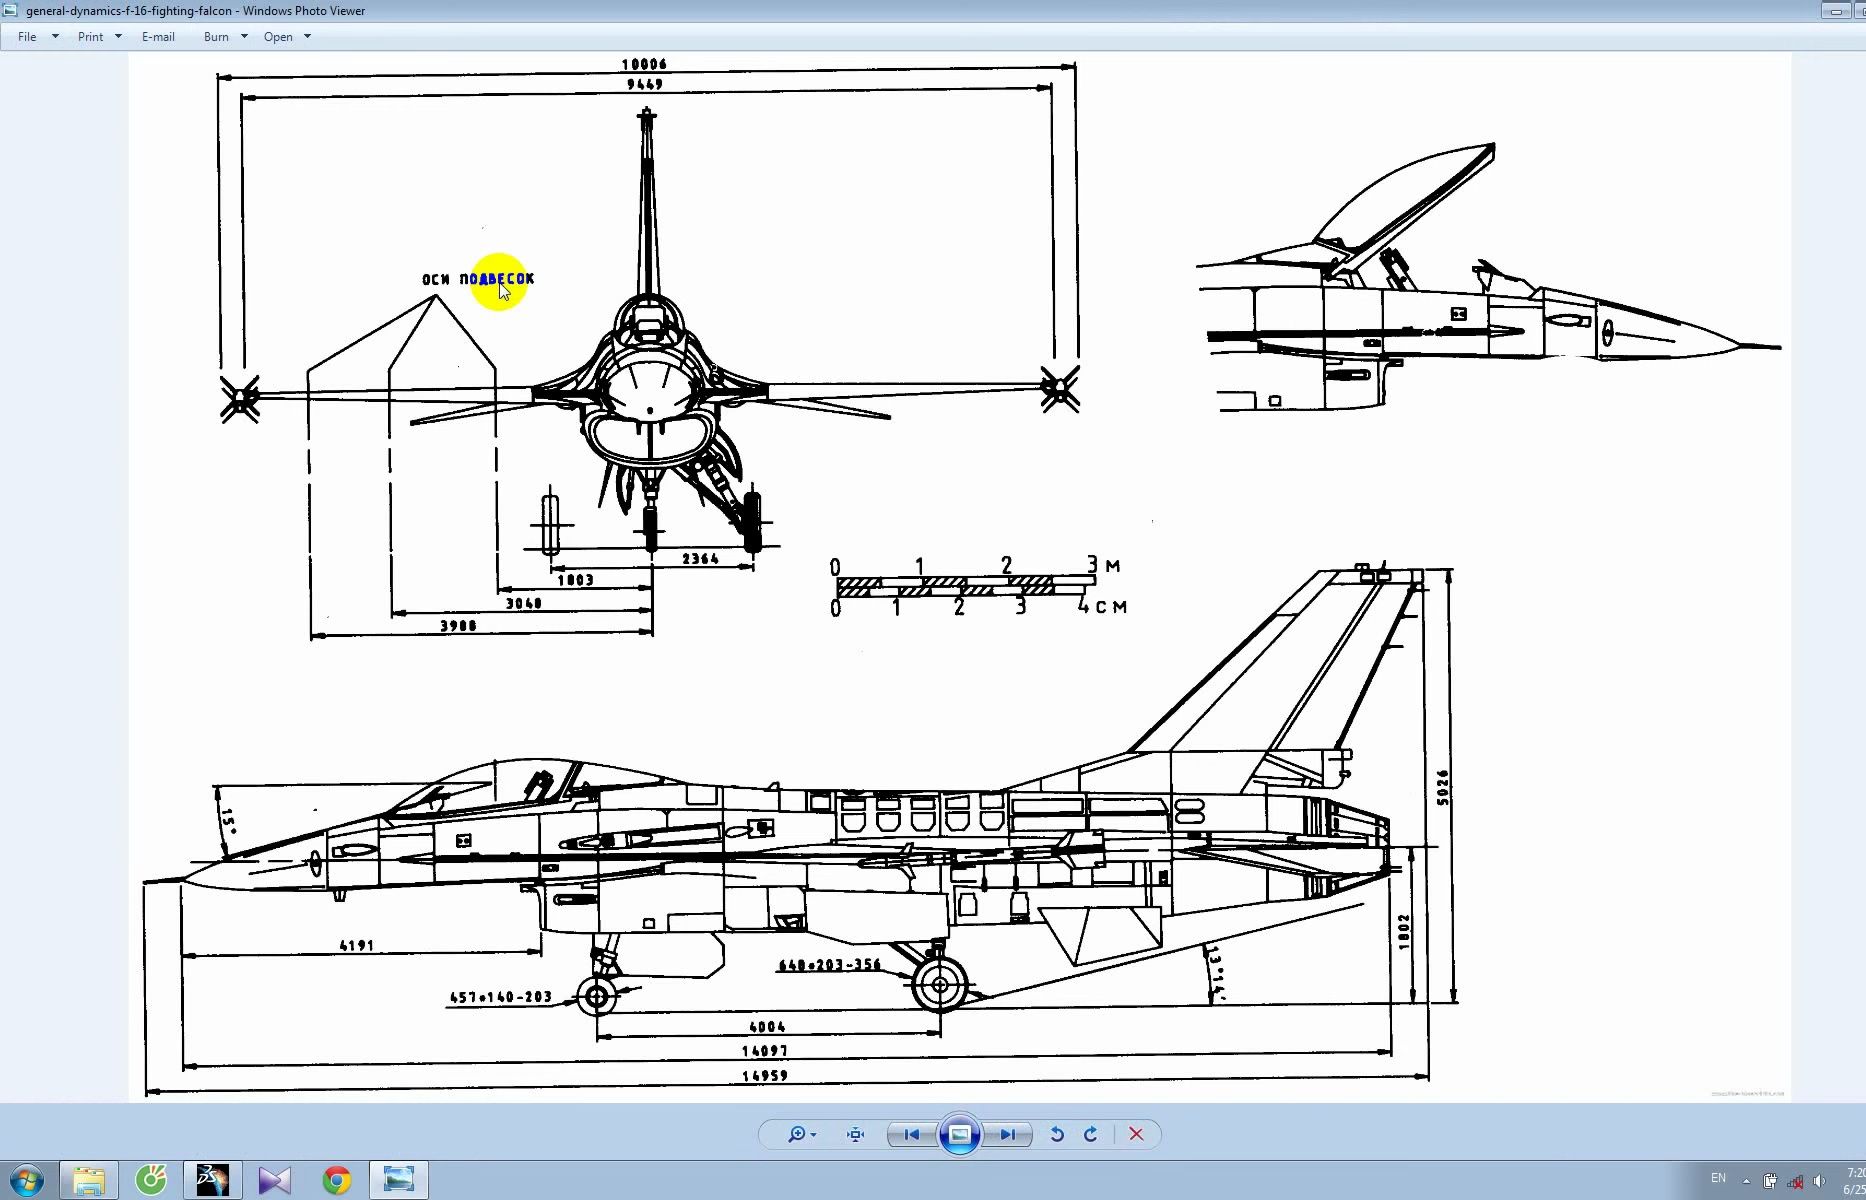Image resolution: width=1866 pixels, height=1200 pixels.
Task: Expand the Open dropdown arrow
Action: click(307, 37)
